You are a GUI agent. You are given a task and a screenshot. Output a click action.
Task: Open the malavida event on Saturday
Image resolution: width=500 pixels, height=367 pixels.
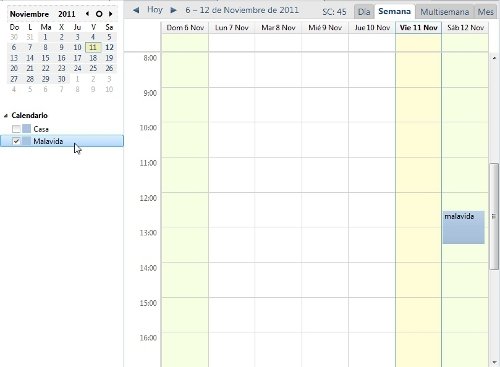coord(463,227)
